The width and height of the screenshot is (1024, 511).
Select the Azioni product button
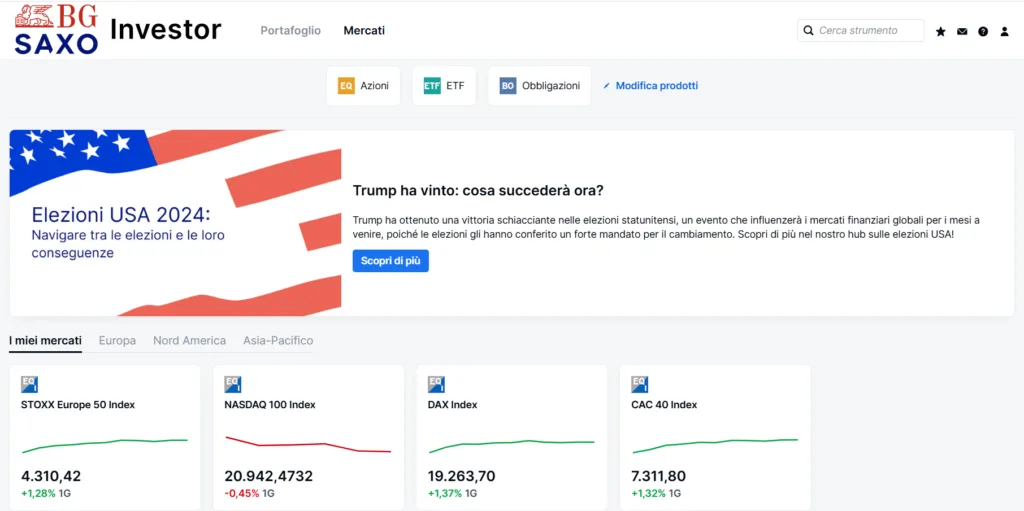pyautogui.click(x=364, y=86)
